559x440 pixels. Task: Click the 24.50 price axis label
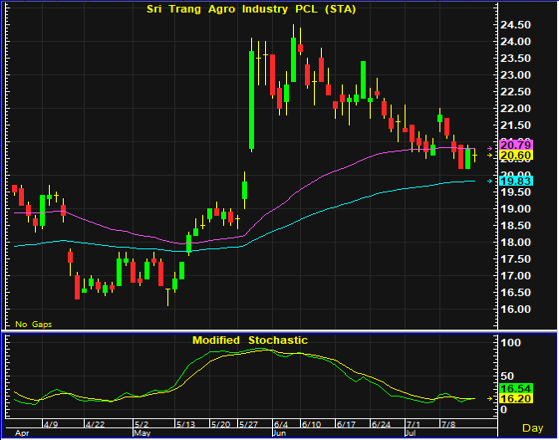tap(516, 25)
